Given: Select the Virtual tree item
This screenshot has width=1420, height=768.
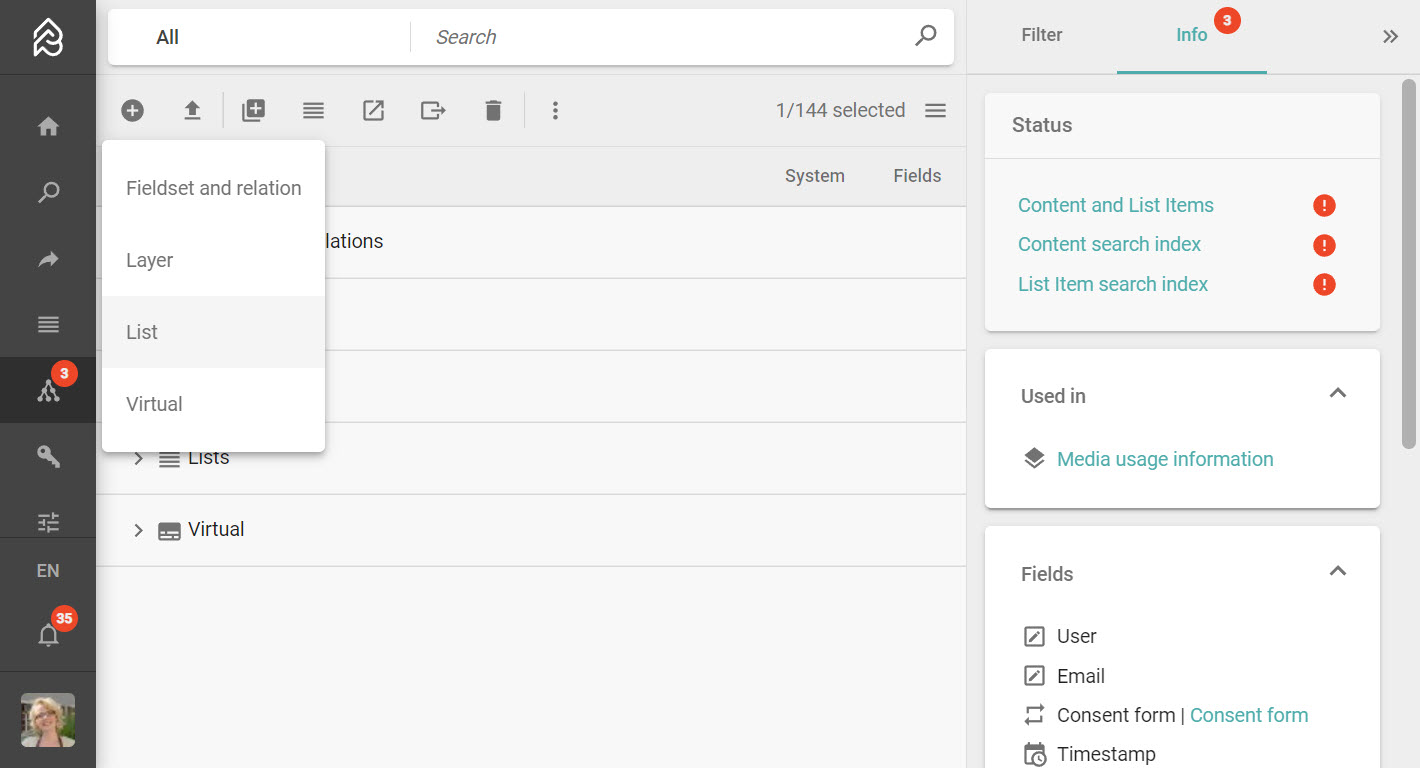Looking at the screenshot, I should [216, 529].
